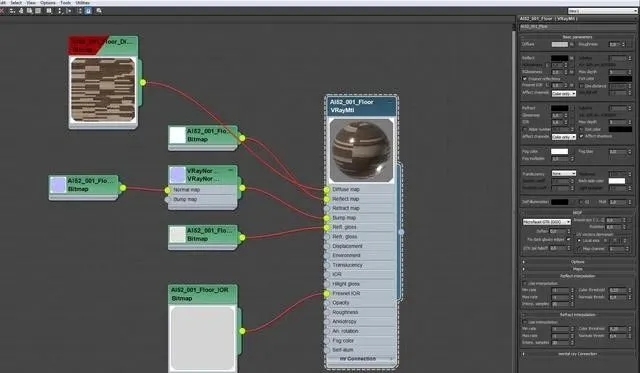The height and width of the screenshot is (373, 640).
Task: Open the Options menu
Action: tap(48, 2)
